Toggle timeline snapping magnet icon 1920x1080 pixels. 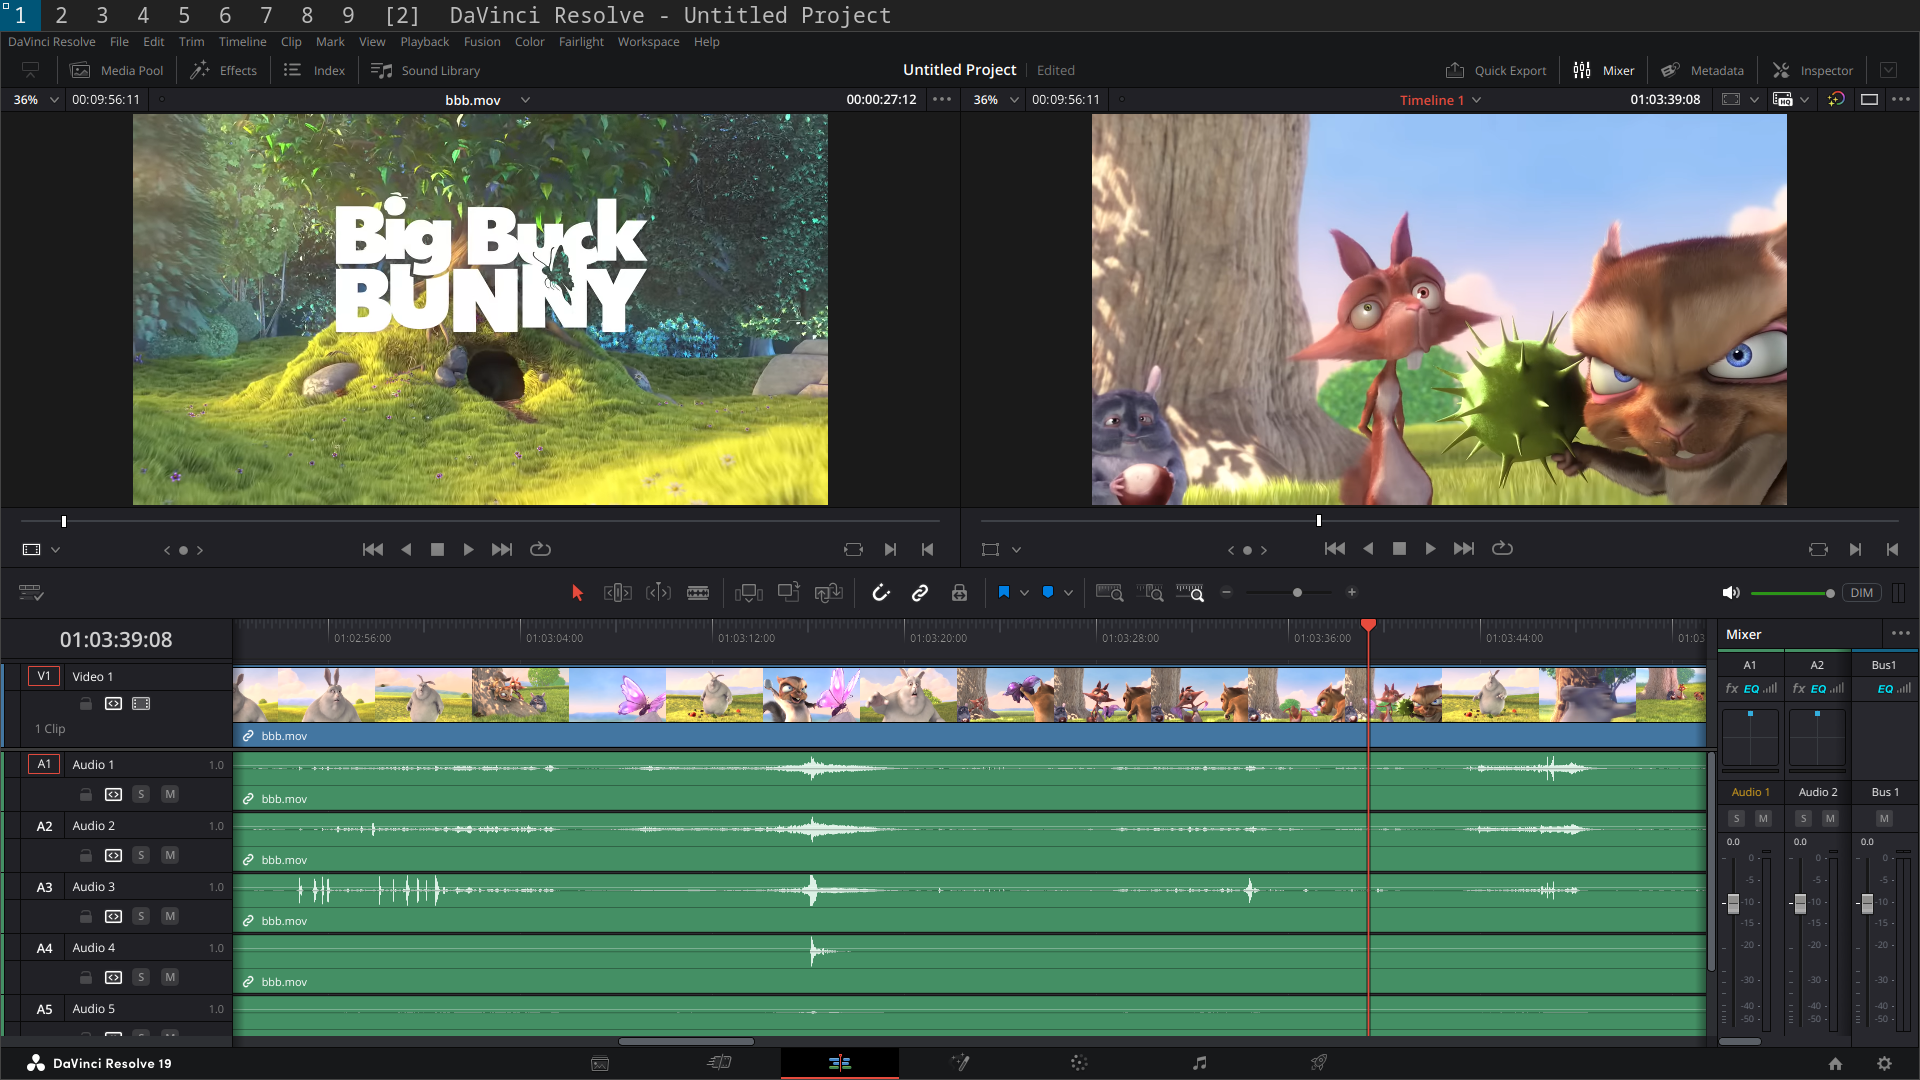tap(880, 593)
